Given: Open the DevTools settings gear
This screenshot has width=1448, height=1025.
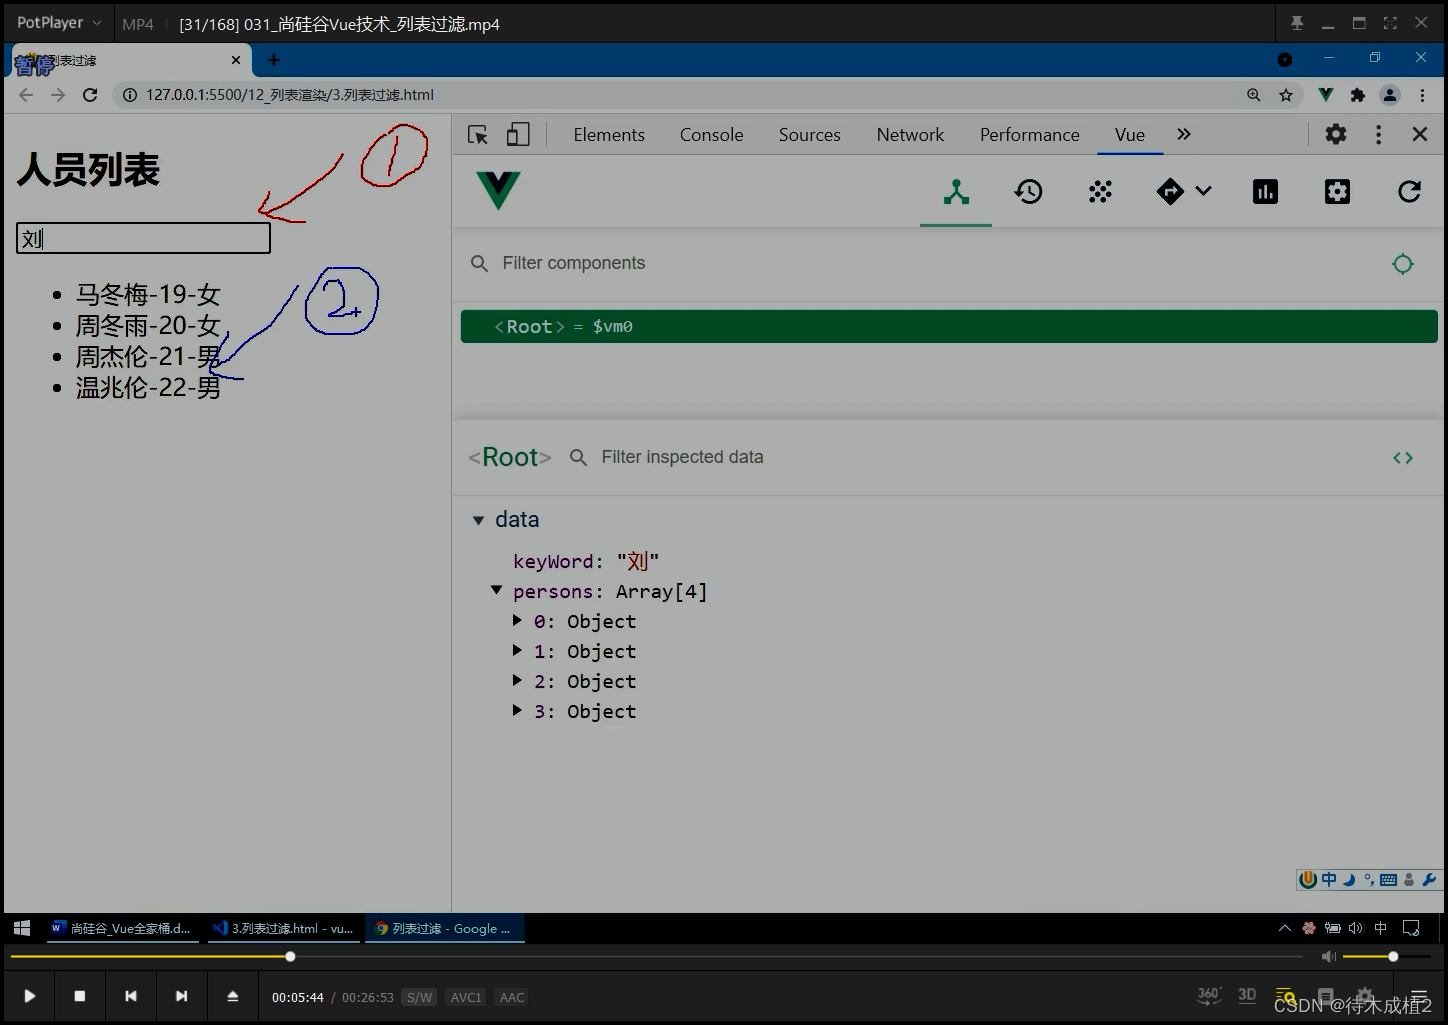Looking at the screenshot, I should click(1336, 134).
